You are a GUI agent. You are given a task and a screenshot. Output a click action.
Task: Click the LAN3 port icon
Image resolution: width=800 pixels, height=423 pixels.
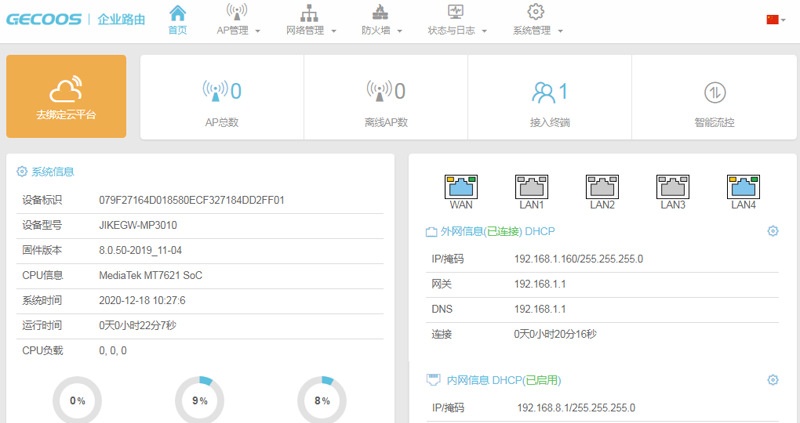click(x=672, y=185)
